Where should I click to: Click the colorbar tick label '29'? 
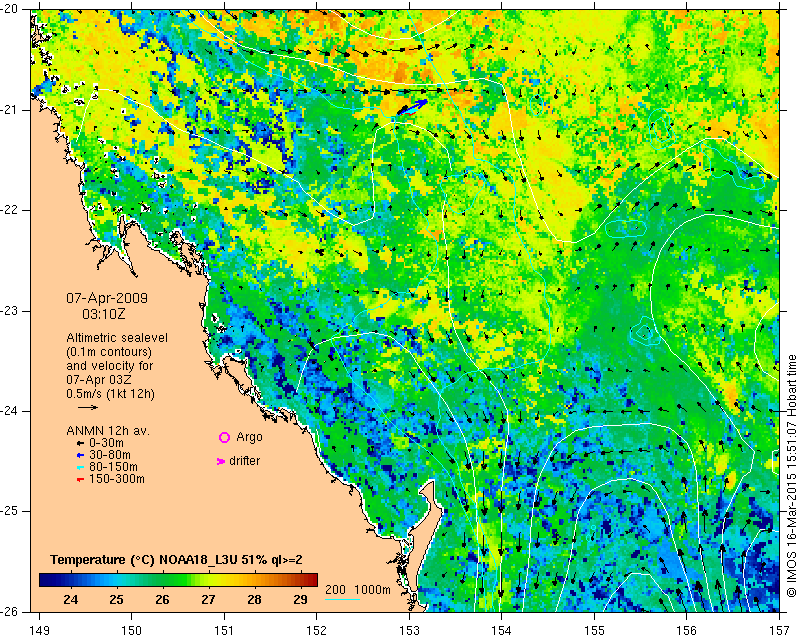click(x=301, y=600)
